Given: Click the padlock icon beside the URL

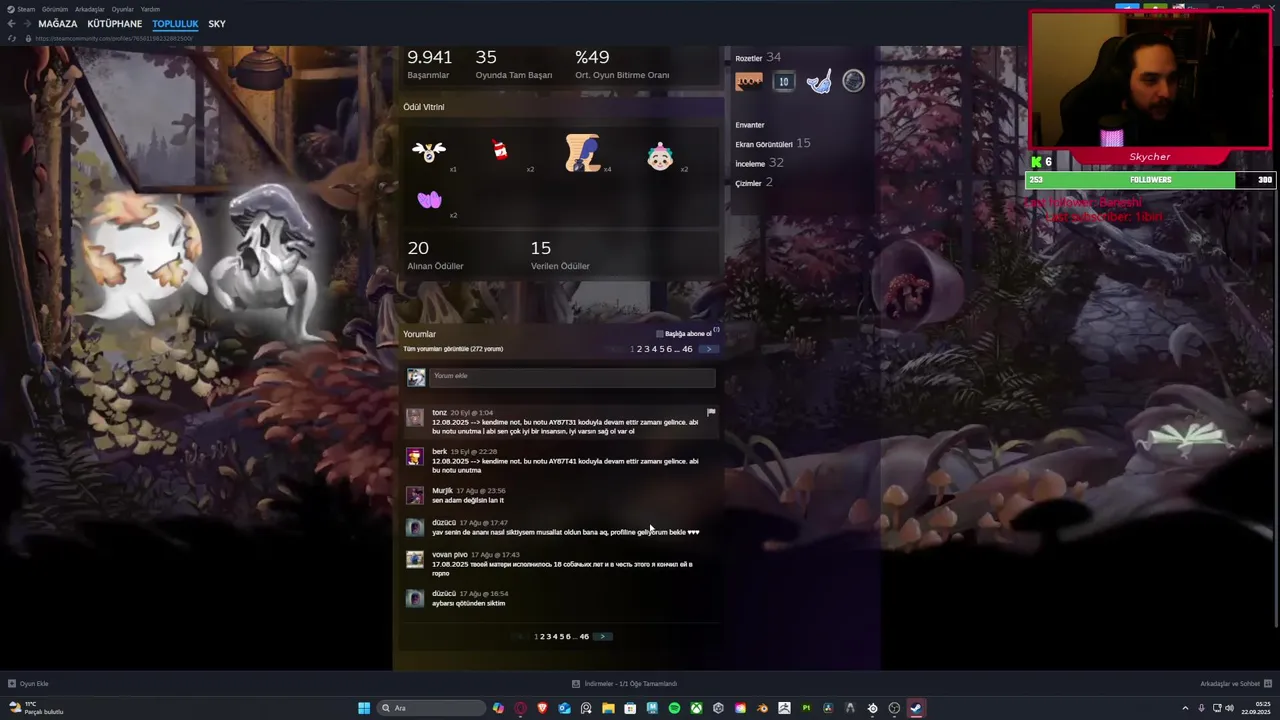Looking at the screenshot, I should pos(27,38).
